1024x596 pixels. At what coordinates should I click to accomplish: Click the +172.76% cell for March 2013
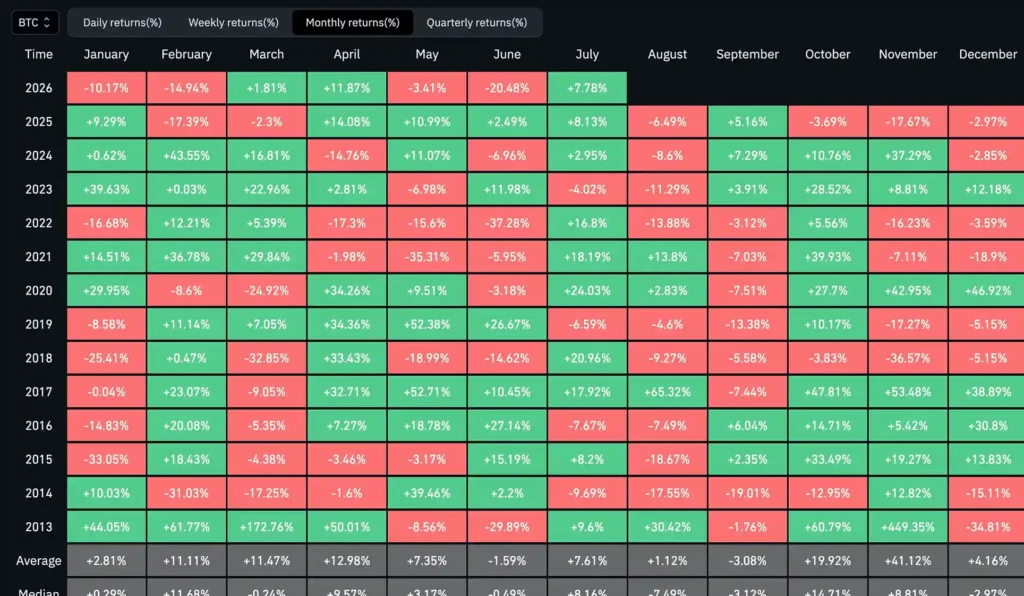[266, 527]
